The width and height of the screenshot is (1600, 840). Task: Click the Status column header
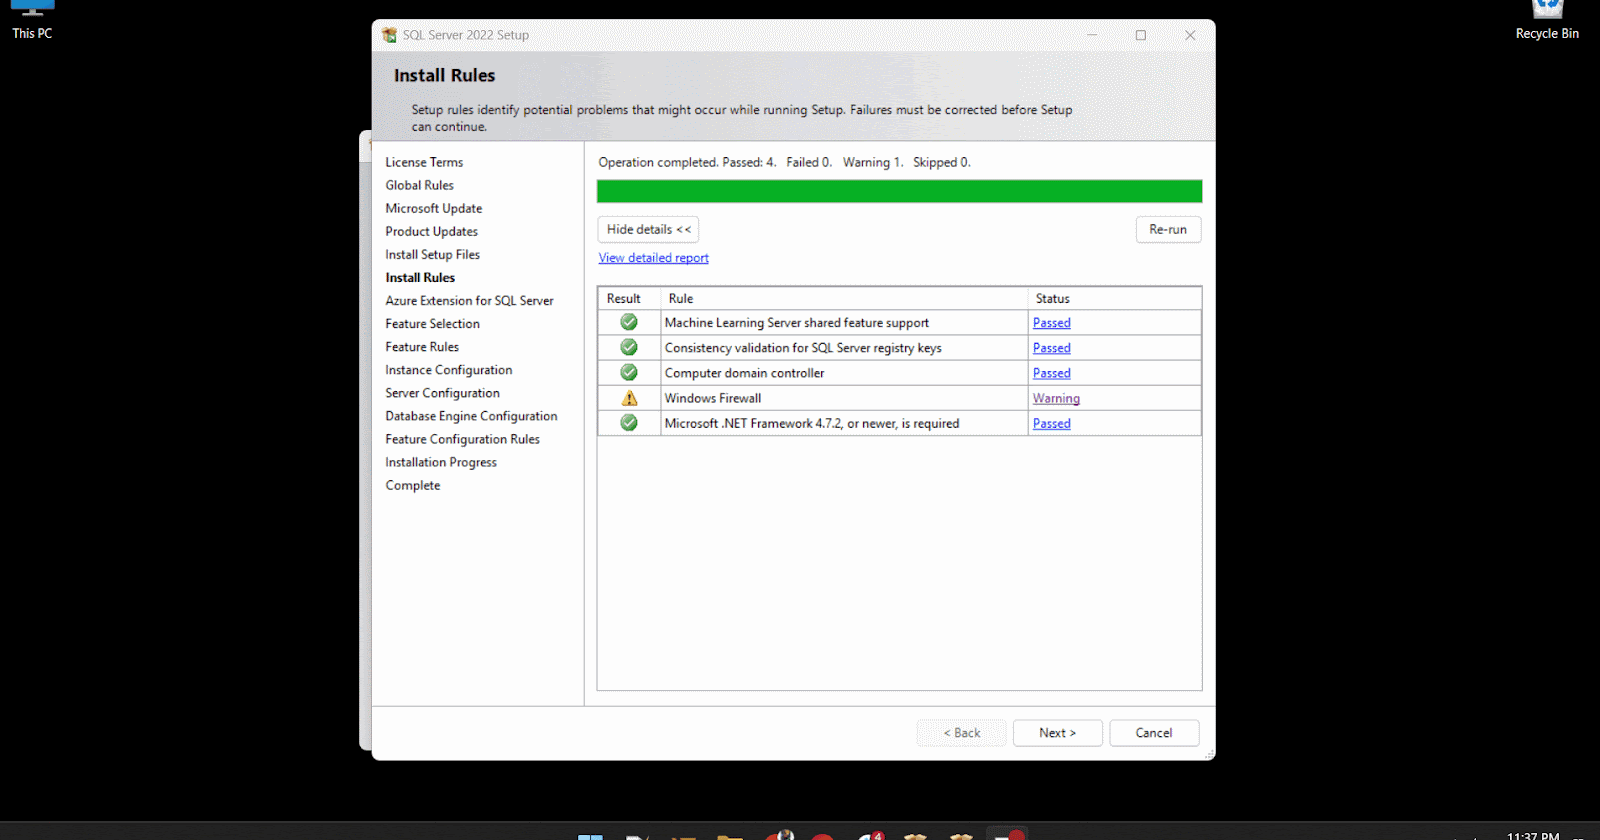1052,299
